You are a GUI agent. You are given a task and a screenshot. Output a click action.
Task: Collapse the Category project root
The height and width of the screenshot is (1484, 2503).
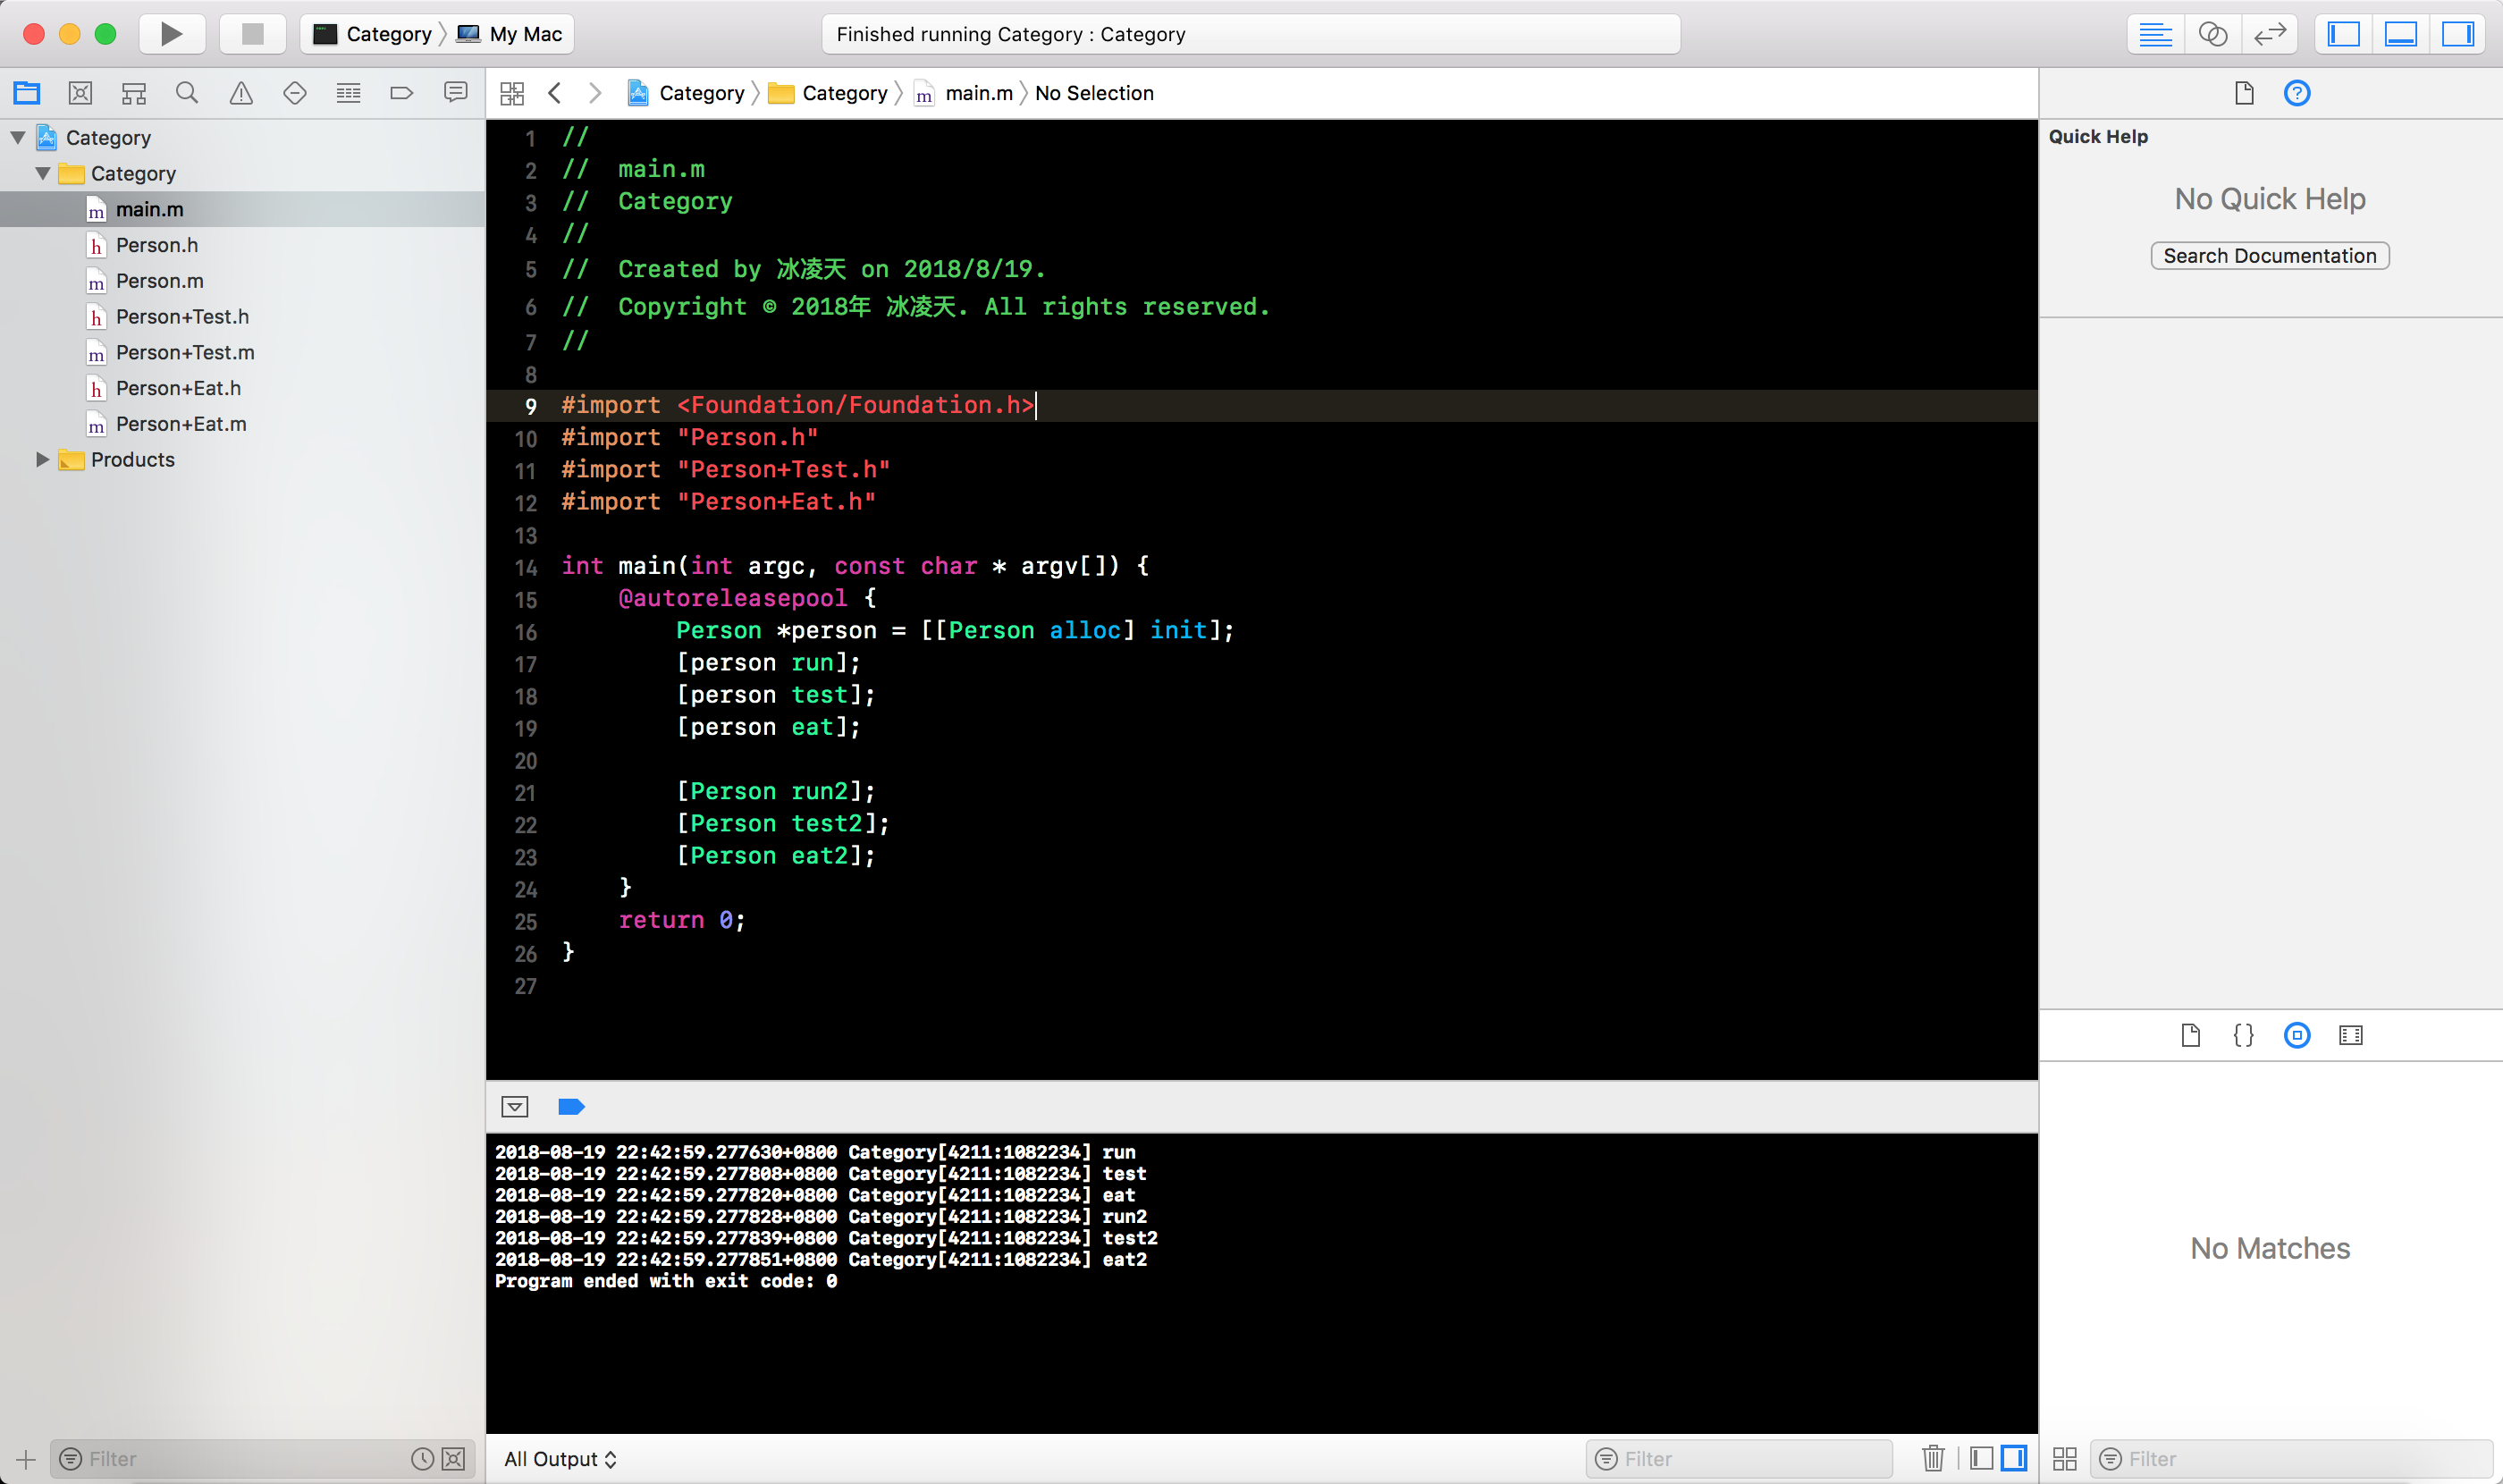point(18,138)
